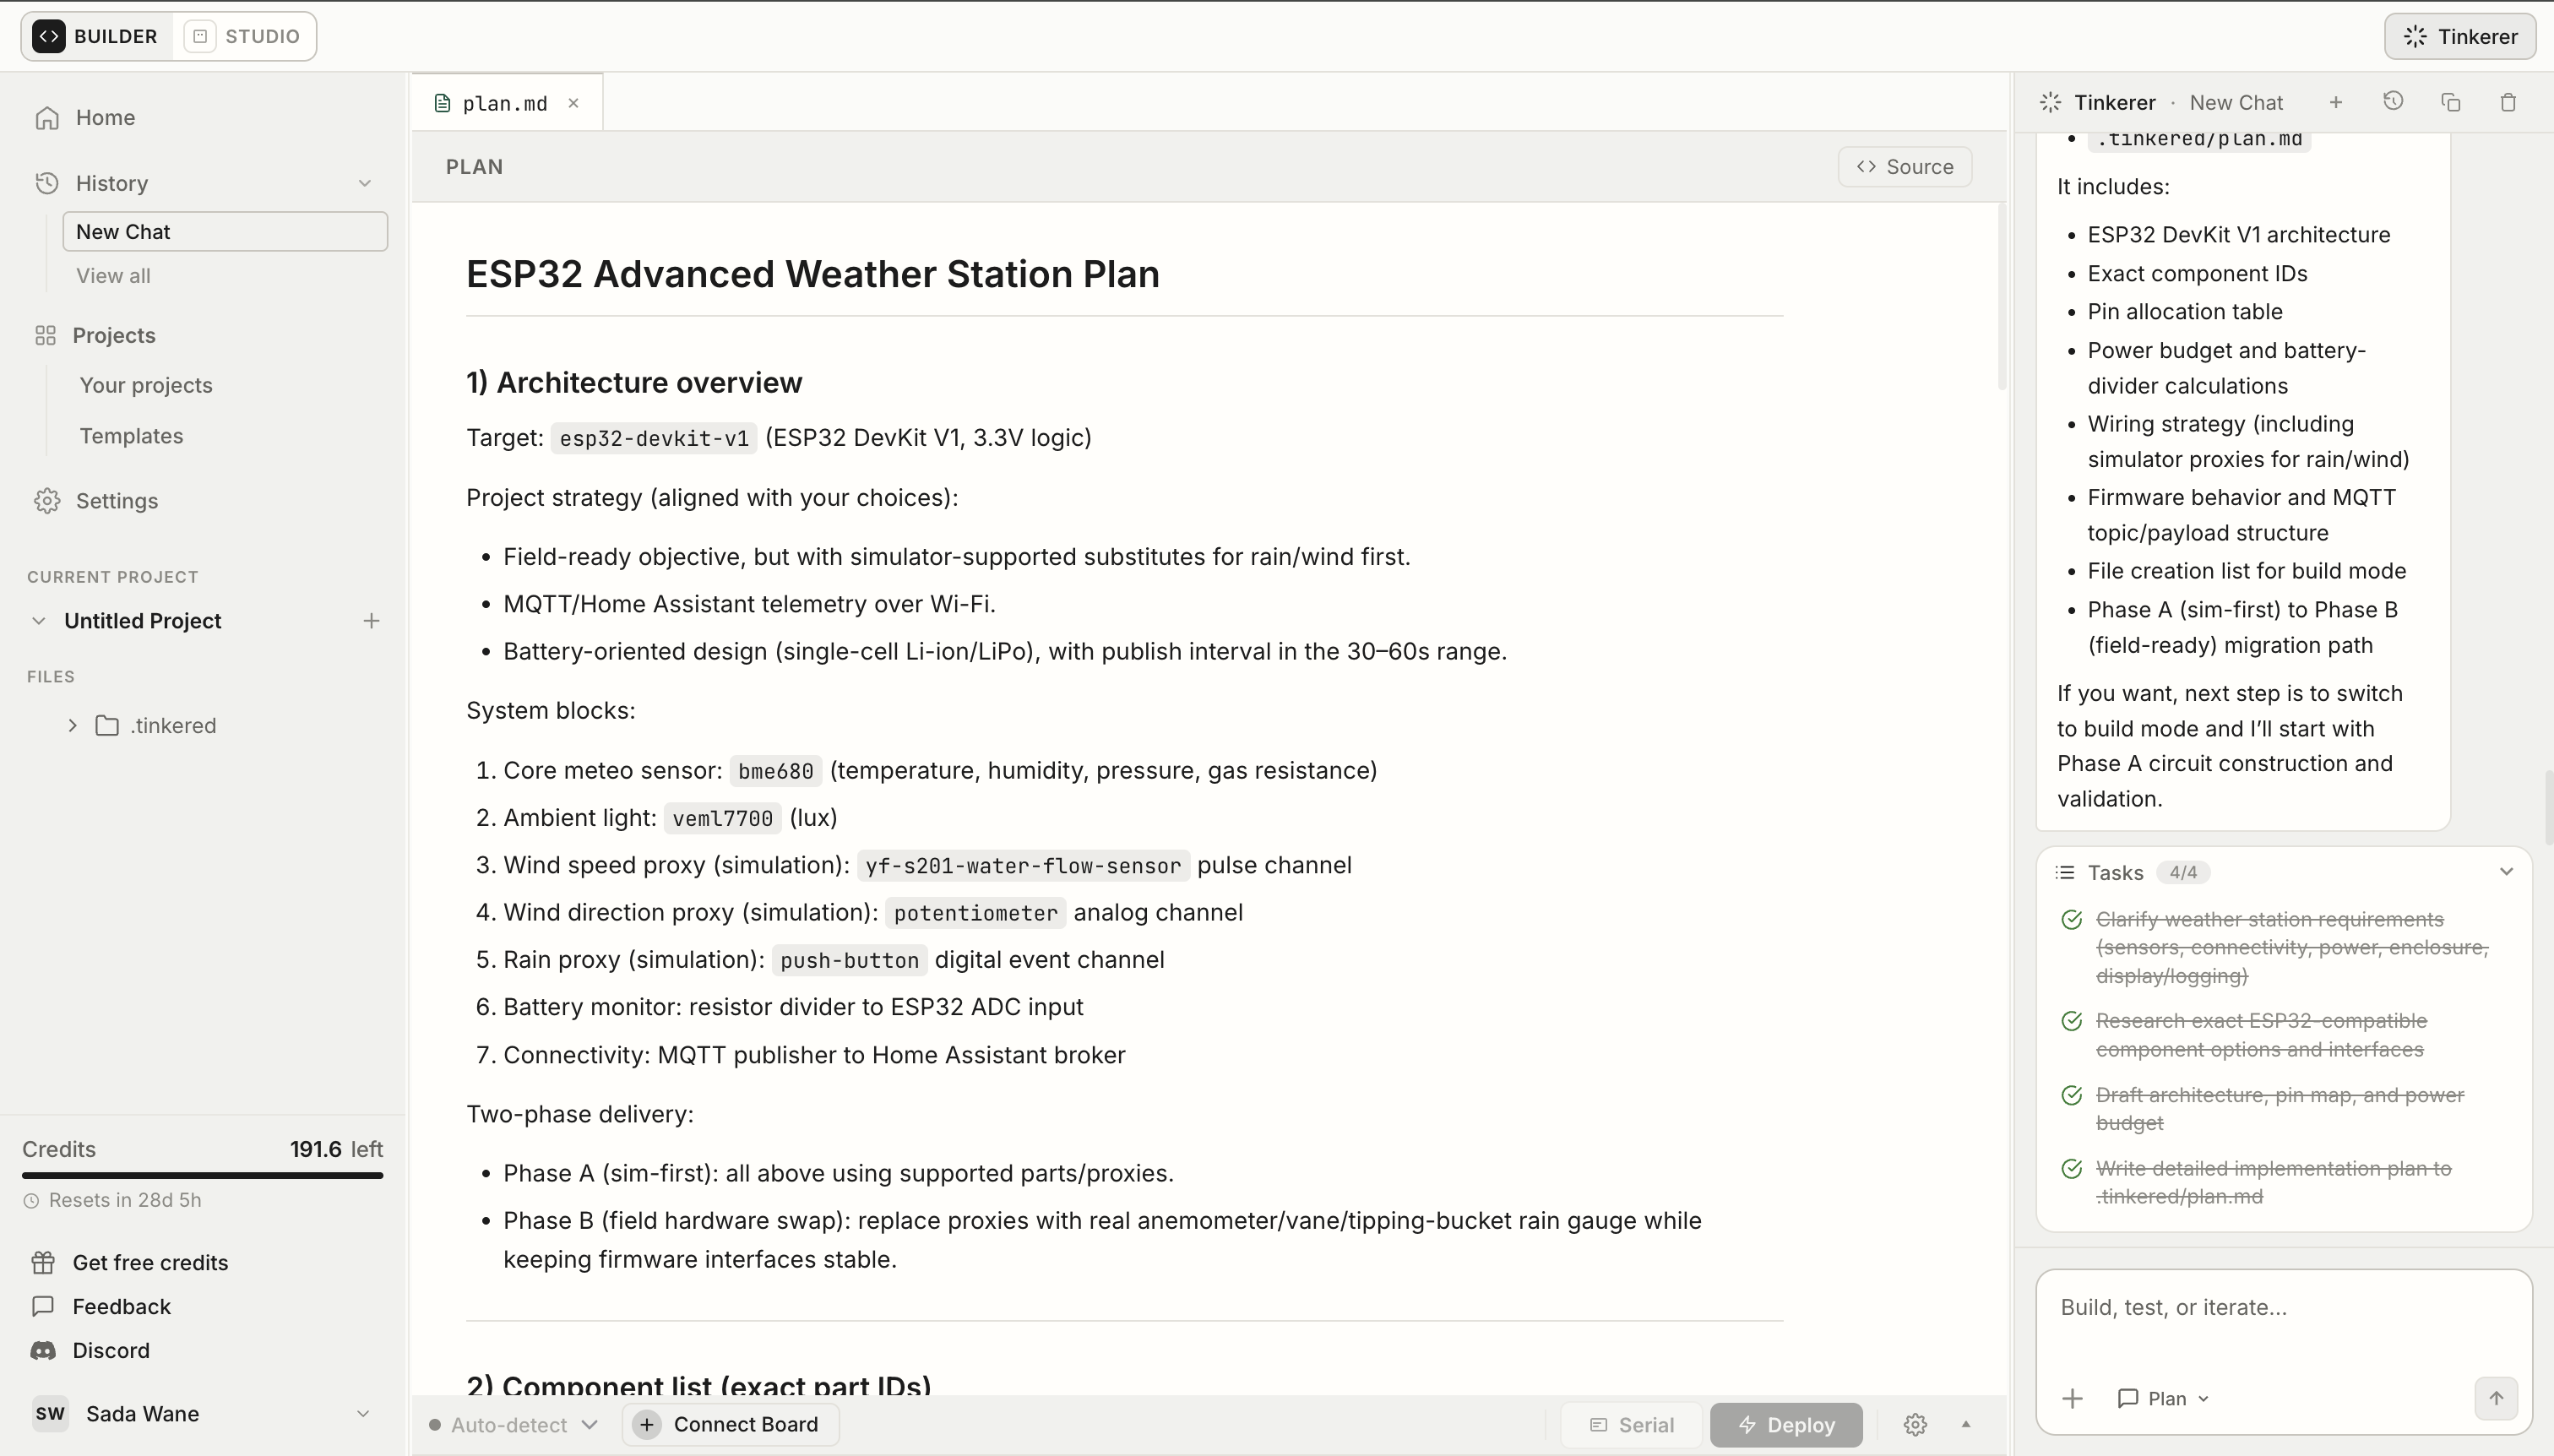
Task: Open chat history clock icon
Action: coord(2393,102)
